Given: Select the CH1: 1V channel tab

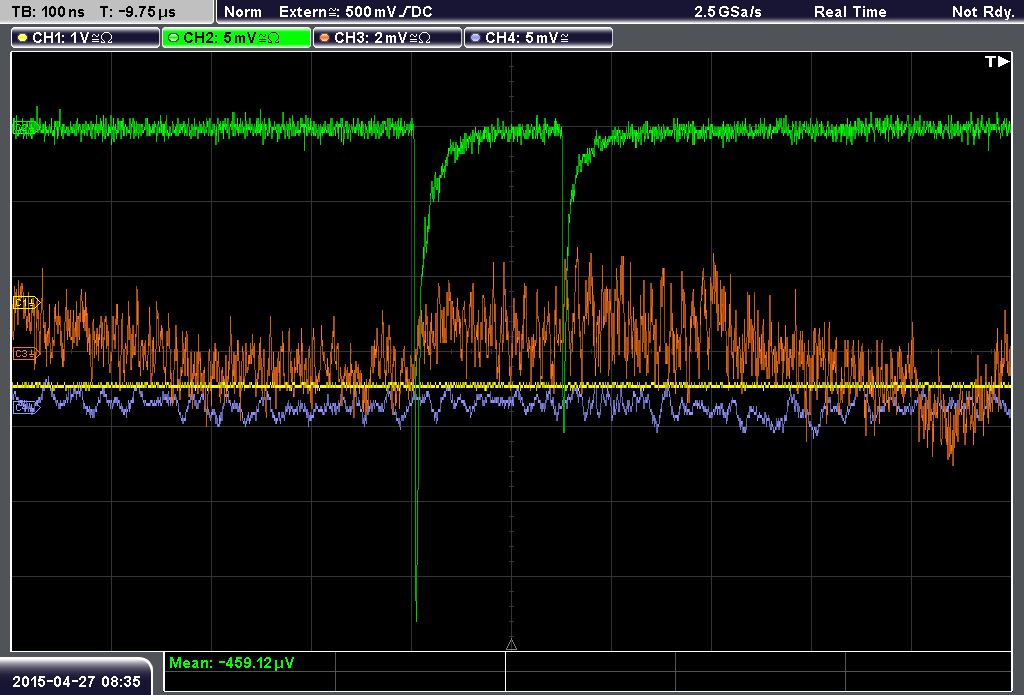Looking at the screenshot, I should (x=86, y=38).
